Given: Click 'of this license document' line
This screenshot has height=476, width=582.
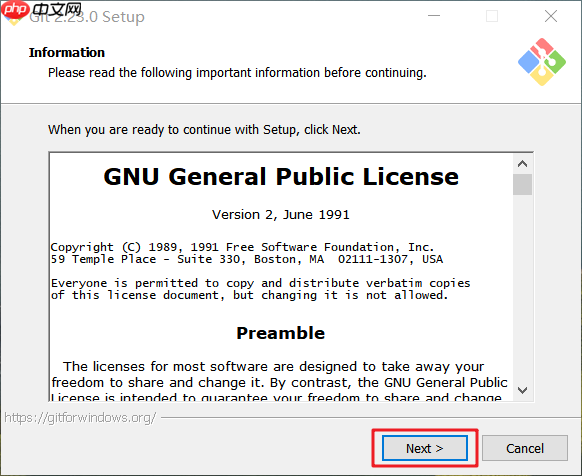Looking at the screenshot, I should pos(249,296).
